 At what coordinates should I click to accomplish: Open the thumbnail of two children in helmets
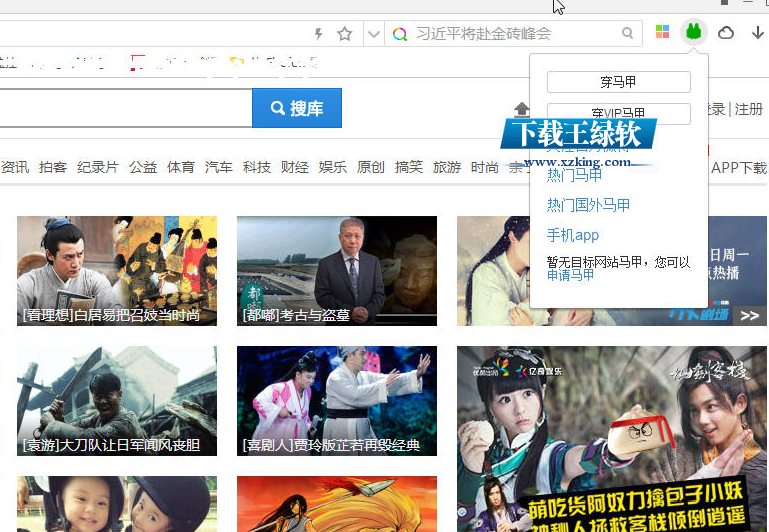117,504
